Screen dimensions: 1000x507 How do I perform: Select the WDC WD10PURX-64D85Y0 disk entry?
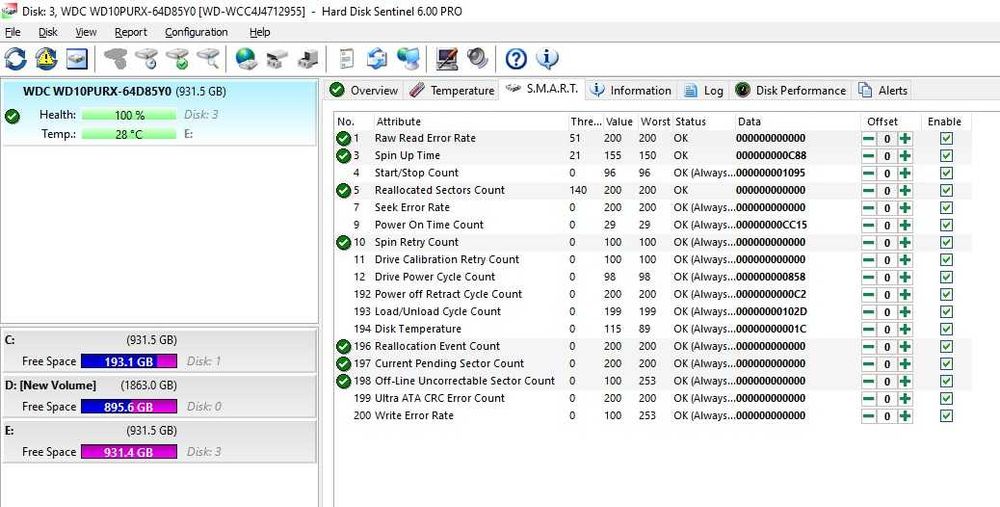click(x=159, y=113)
